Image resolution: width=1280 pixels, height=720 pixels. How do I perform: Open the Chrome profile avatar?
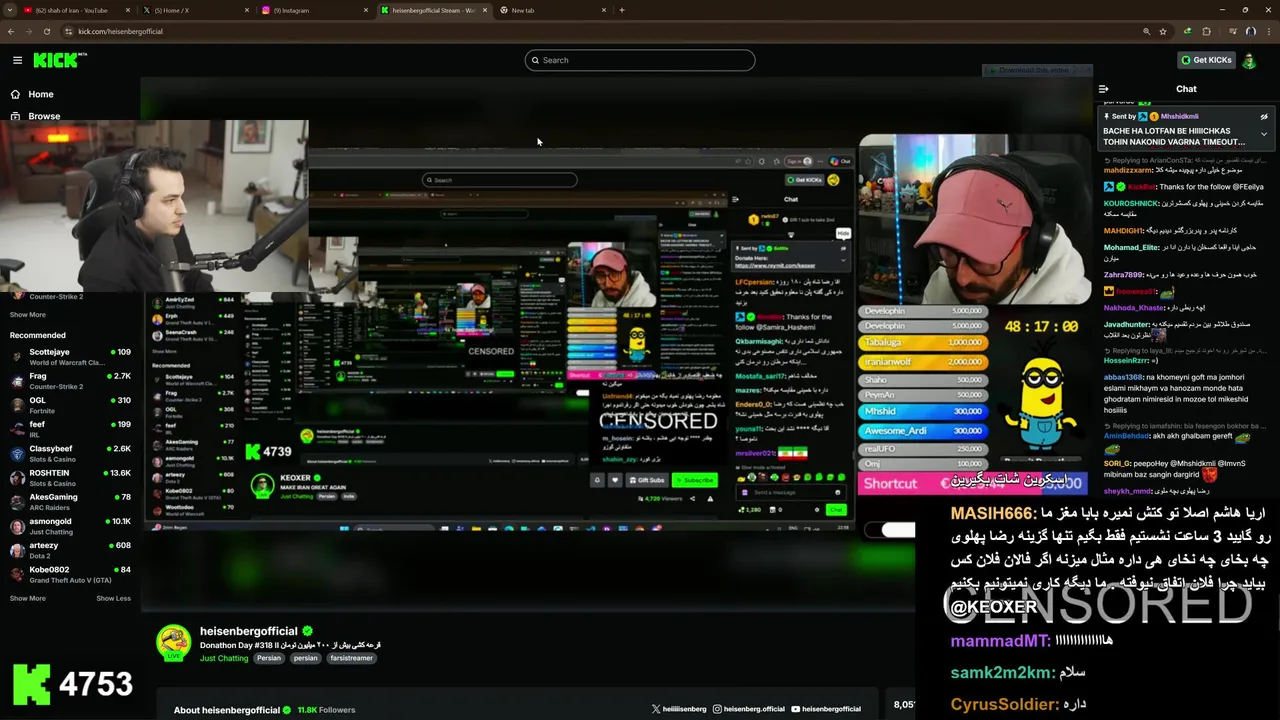coord(1250,31)
